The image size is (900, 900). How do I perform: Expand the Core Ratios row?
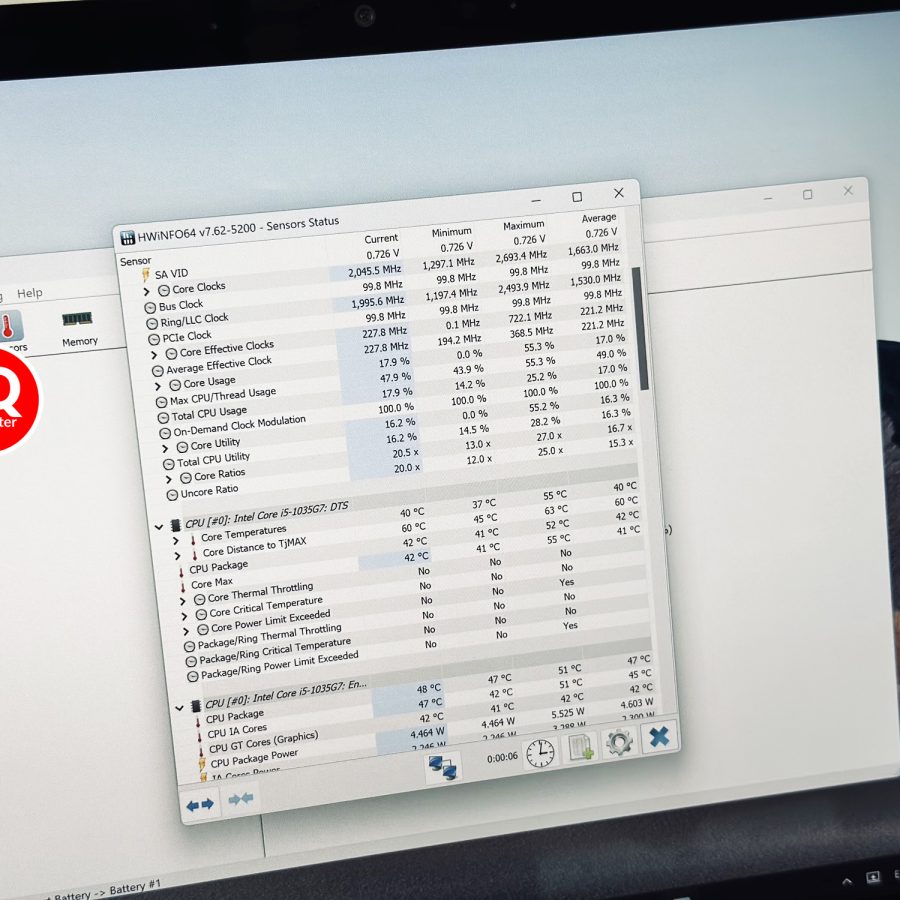click(x=168, y=479)
